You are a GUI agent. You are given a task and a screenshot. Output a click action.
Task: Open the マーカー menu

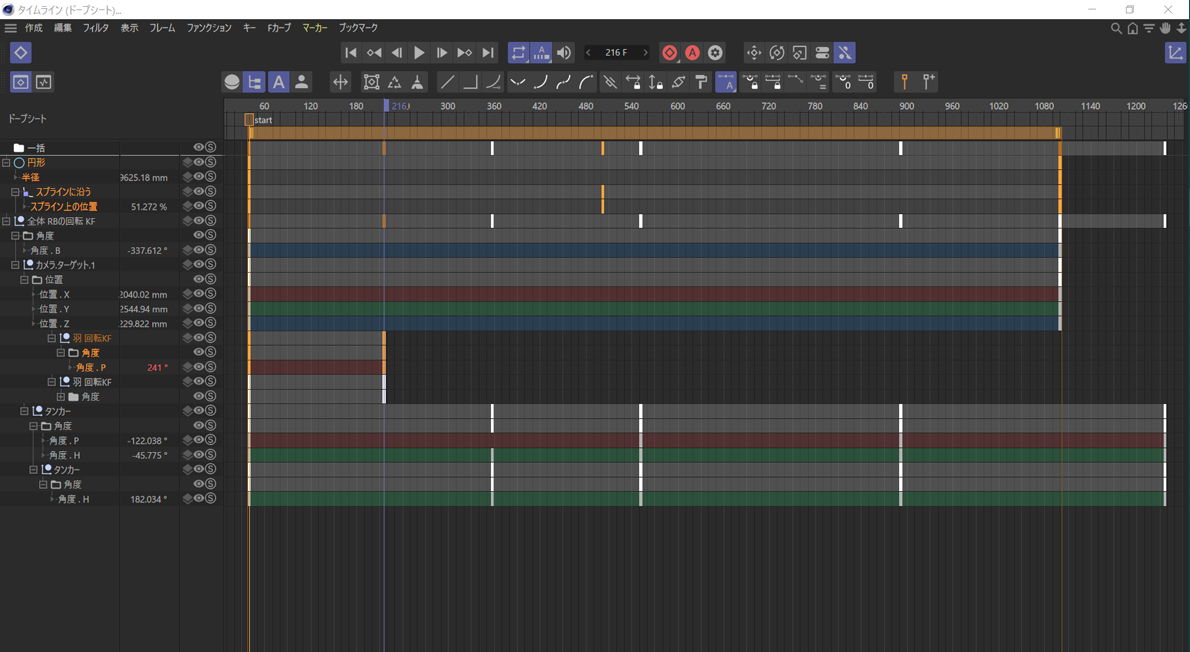click(314, 28)
